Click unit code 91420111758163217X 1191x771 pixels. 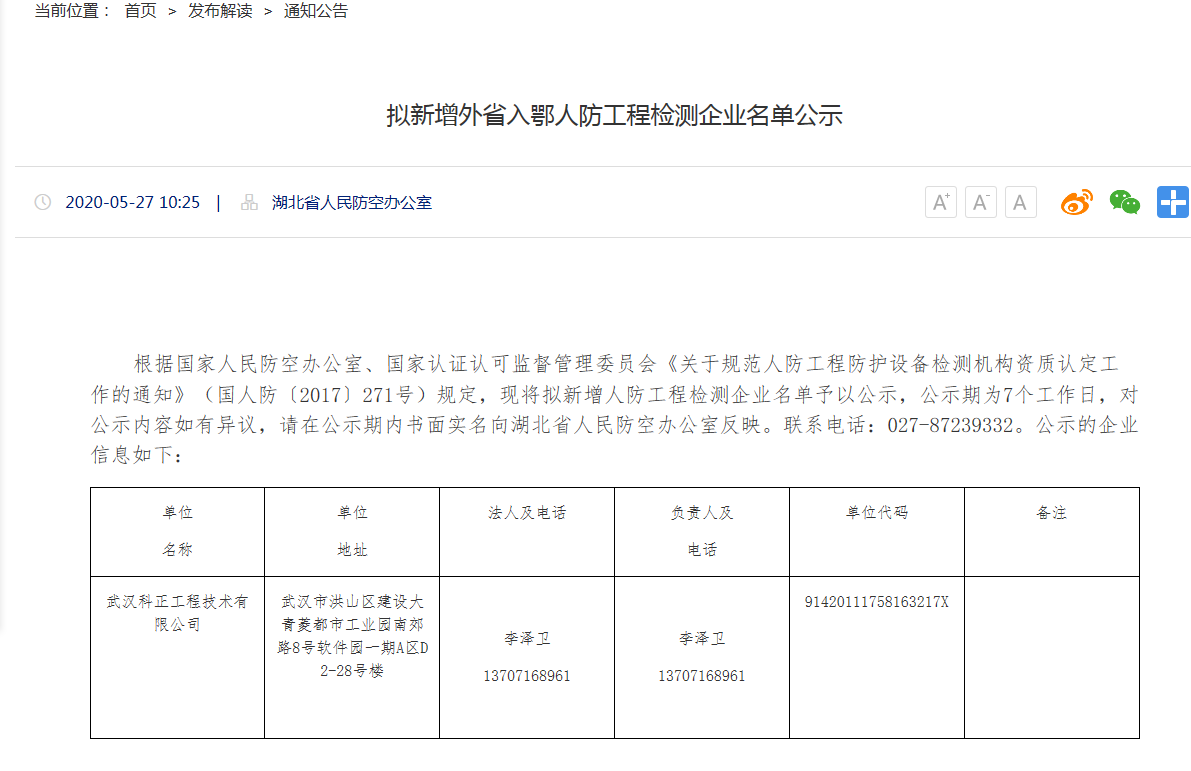pyautogui.click(x=876, y=602)
